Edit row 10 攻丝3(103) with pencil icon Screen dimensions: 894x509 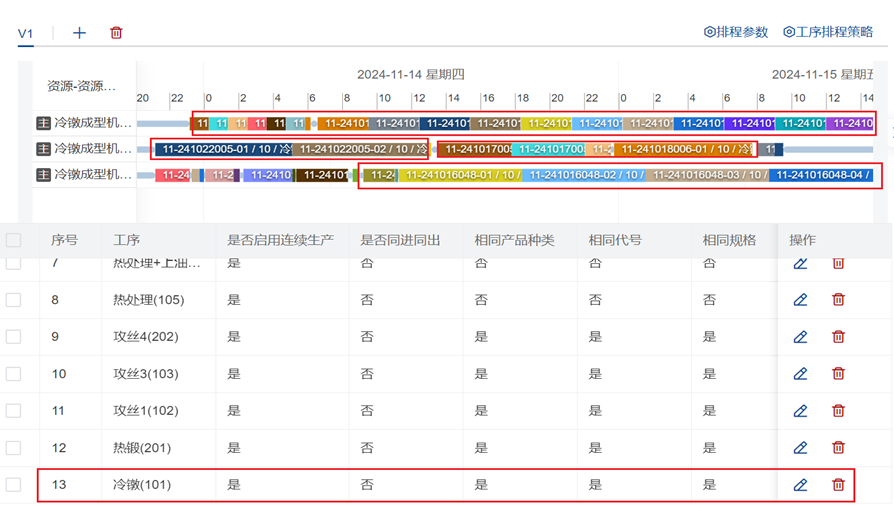pyautogui.click(x=800, y=374)
